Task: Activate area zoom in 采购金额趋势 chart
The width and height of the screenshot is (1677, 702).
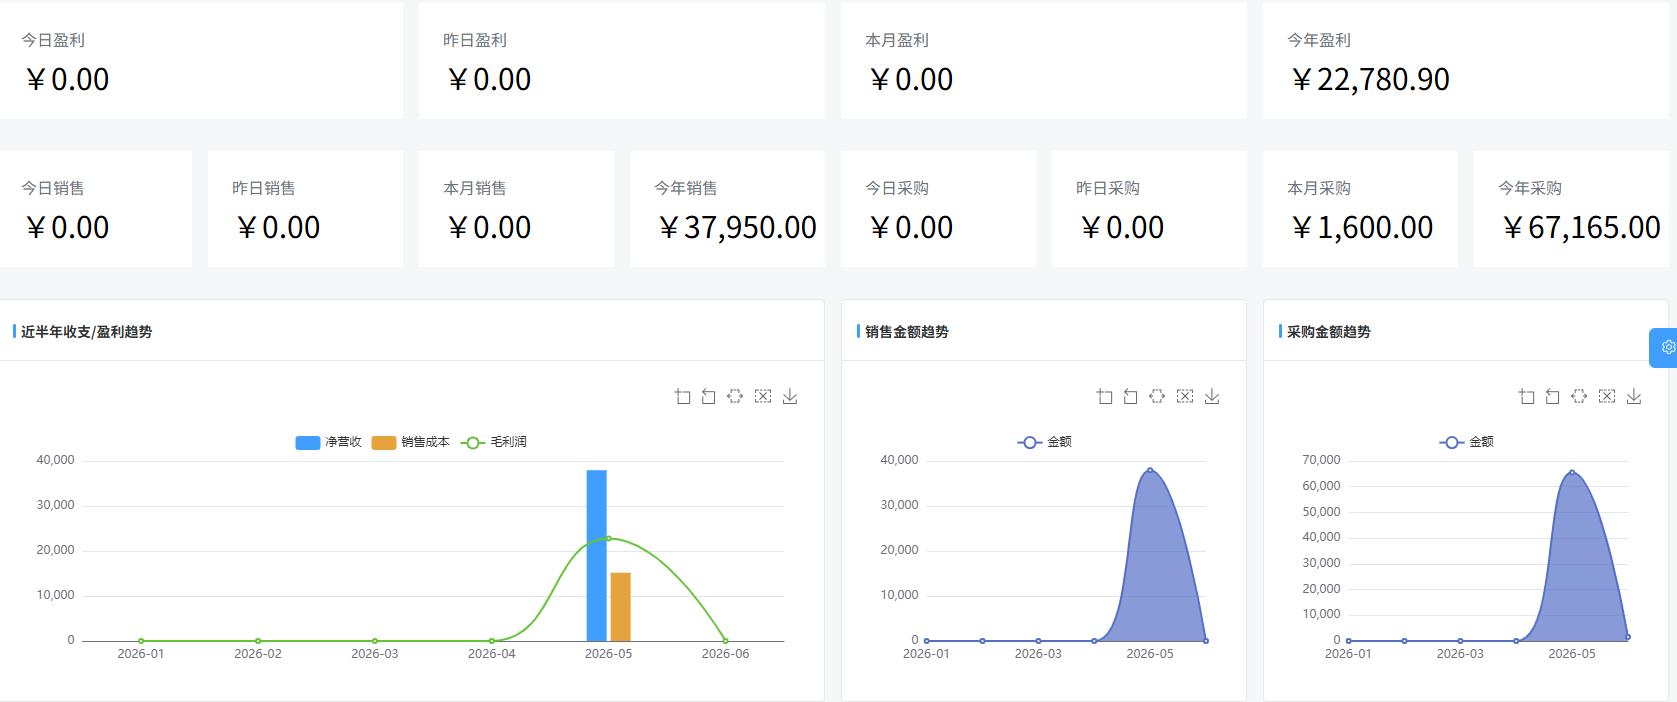Action: pos(1526,397)
